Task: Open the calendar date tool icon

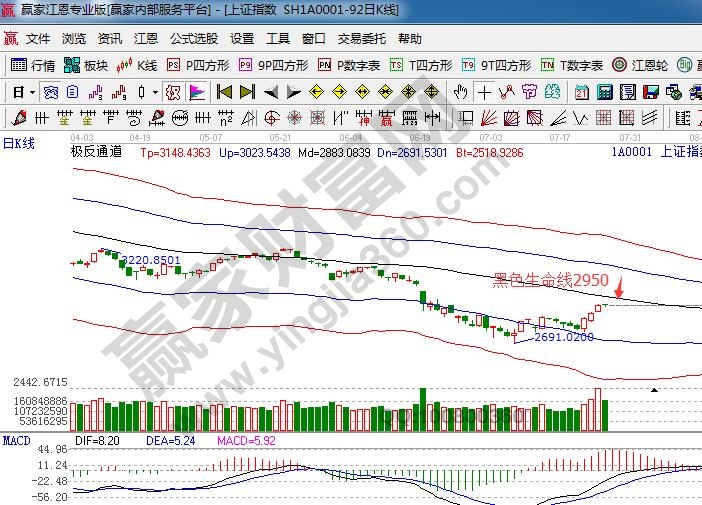Action: coord(581,92)
